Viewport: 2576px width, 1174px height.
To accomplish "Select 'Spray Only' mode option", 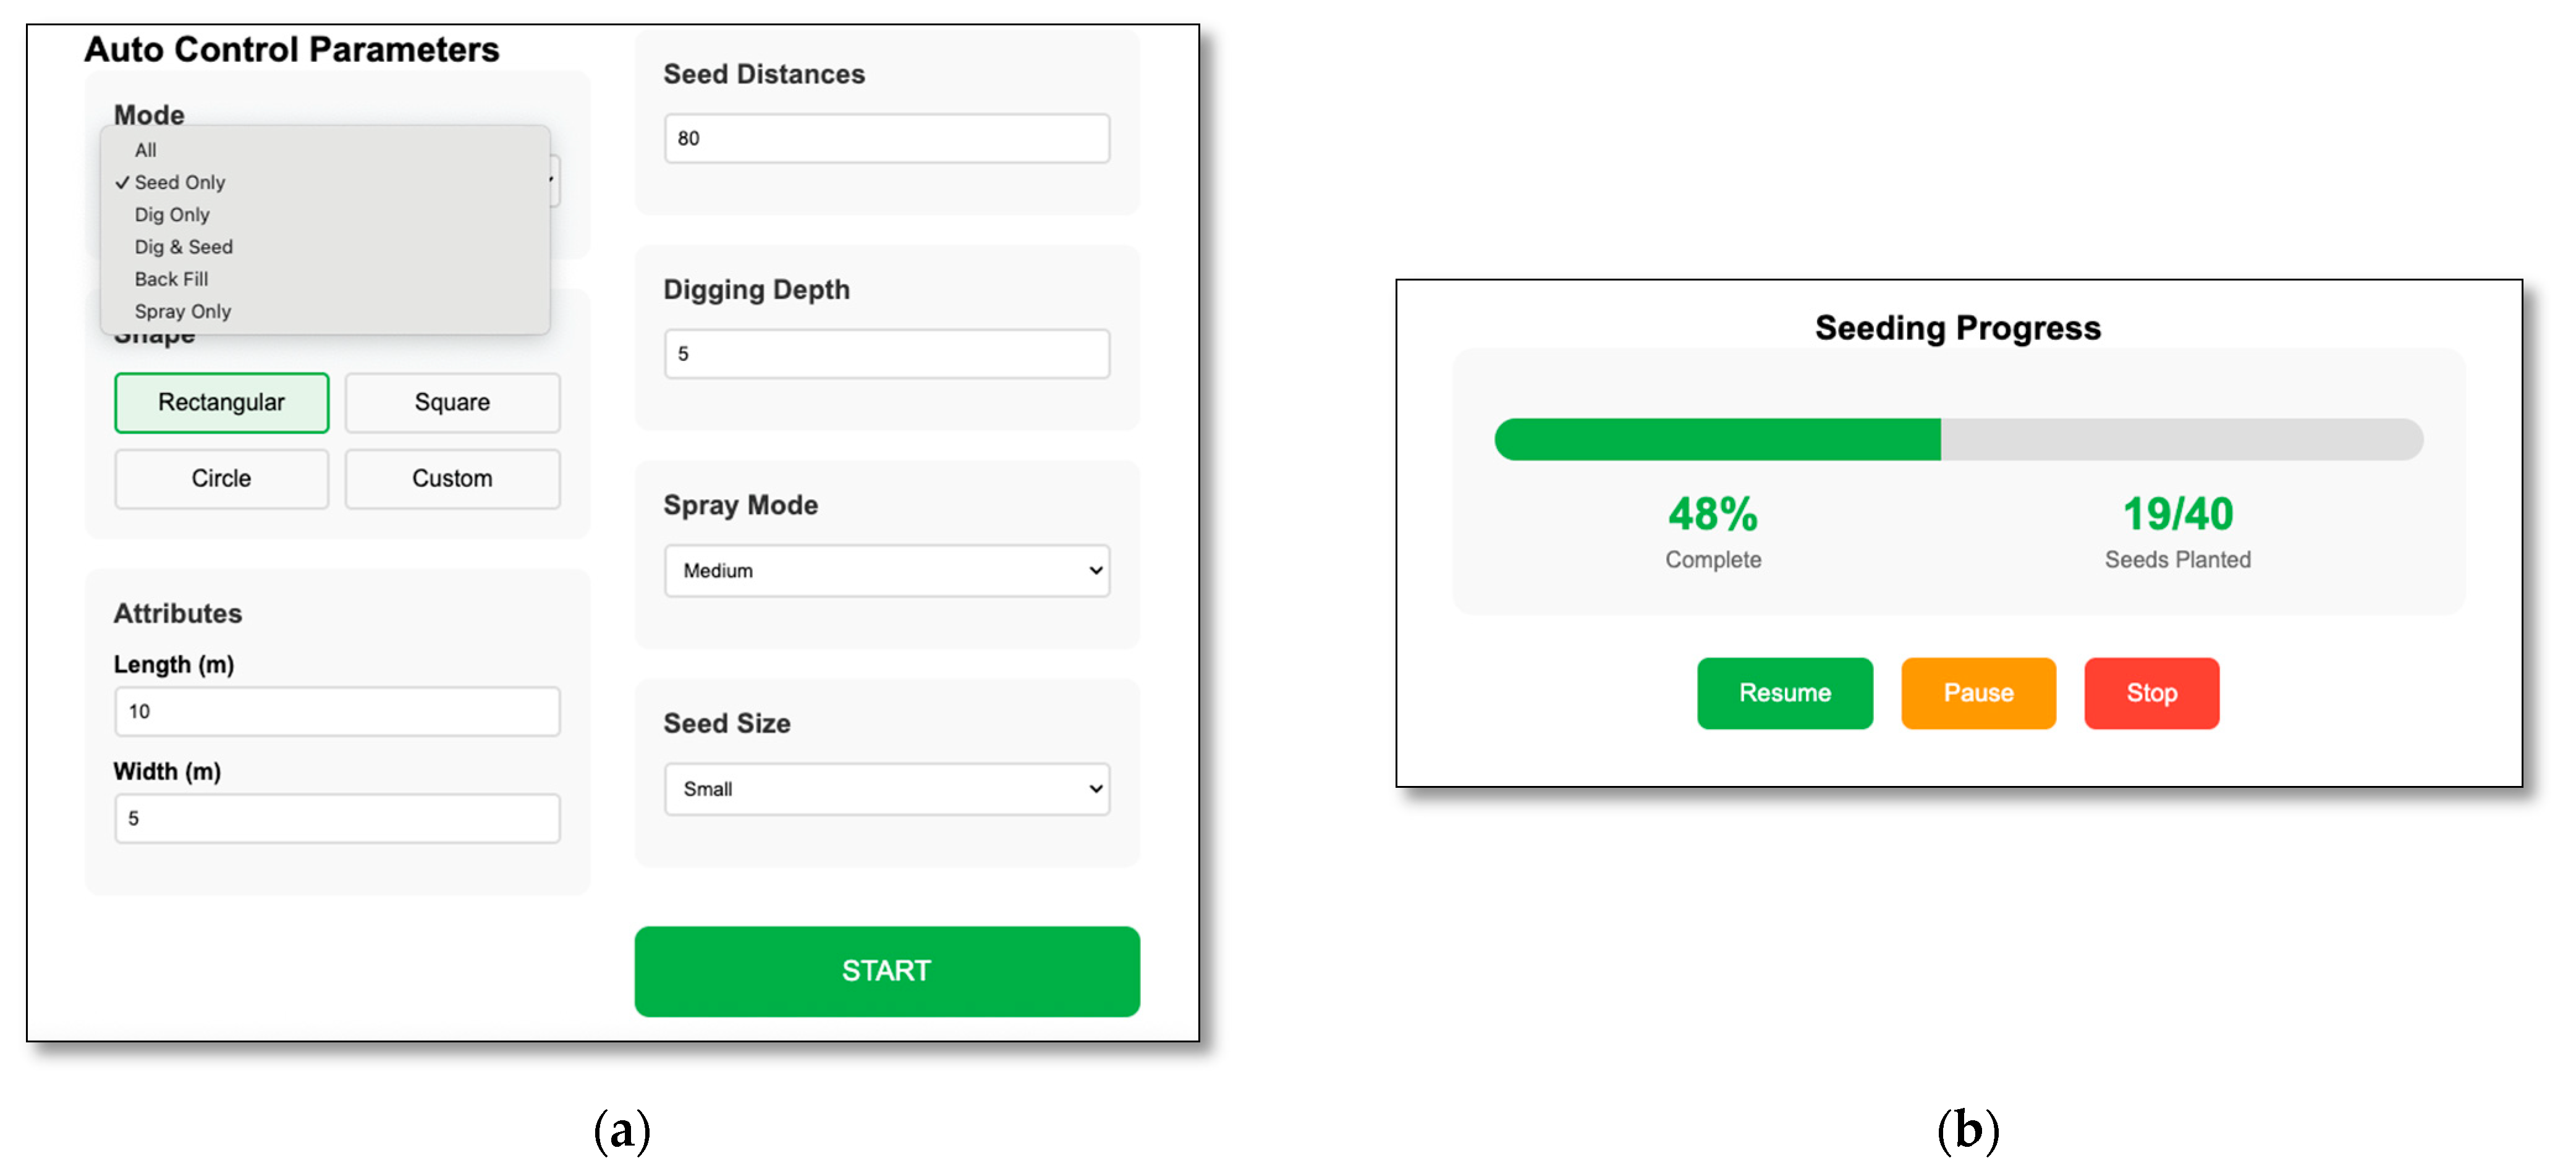I will (x=182, y=311).
